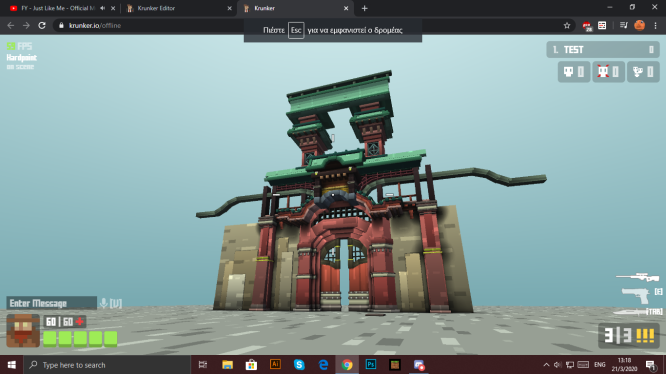This screenshot has width=666, height=374.
Task: Open the volume control in the tray
Action: point(558,365)
